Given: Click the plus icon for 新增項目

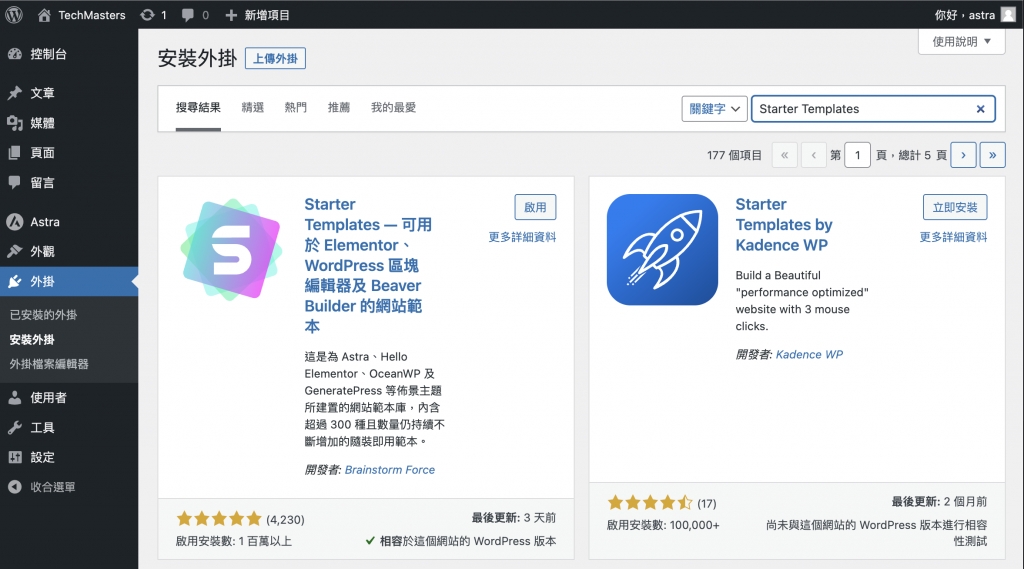Looking at the screenshot, I should click(x=231, y=15).
